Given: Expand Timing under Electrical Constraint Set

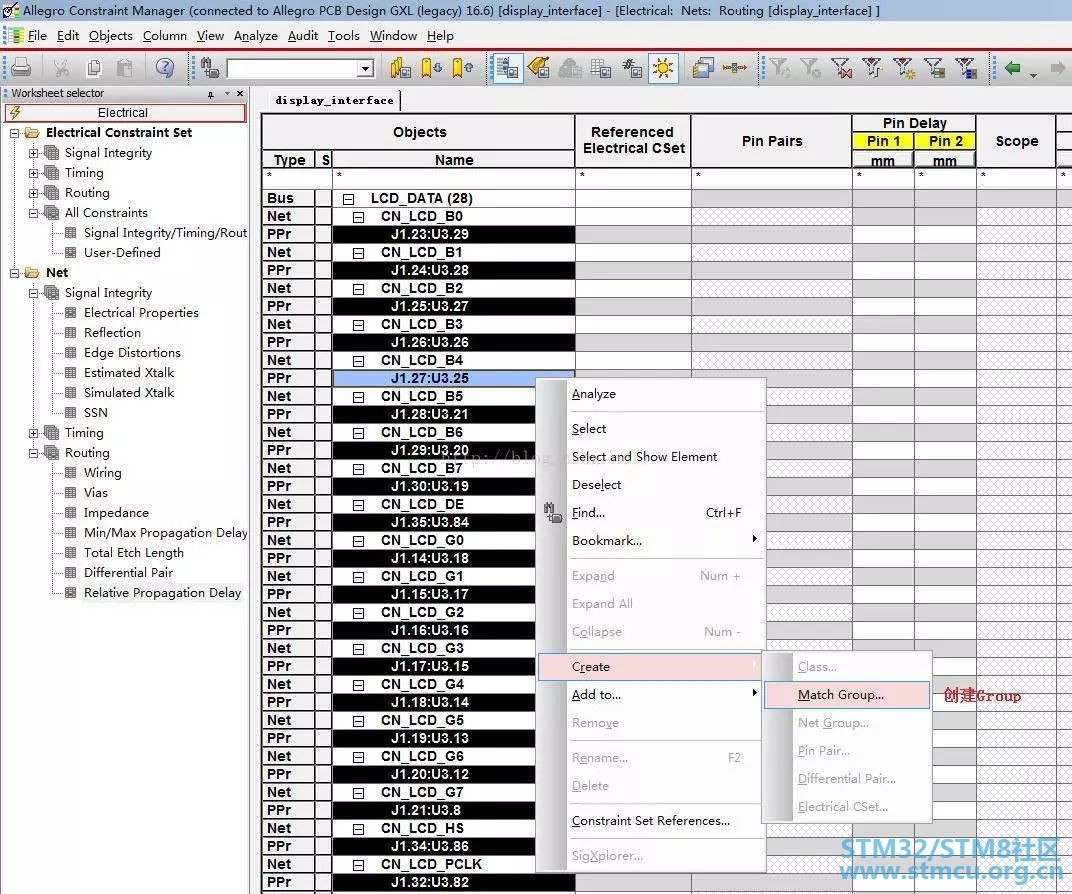Looking at the screenshot, I should [x=34, y=173].
